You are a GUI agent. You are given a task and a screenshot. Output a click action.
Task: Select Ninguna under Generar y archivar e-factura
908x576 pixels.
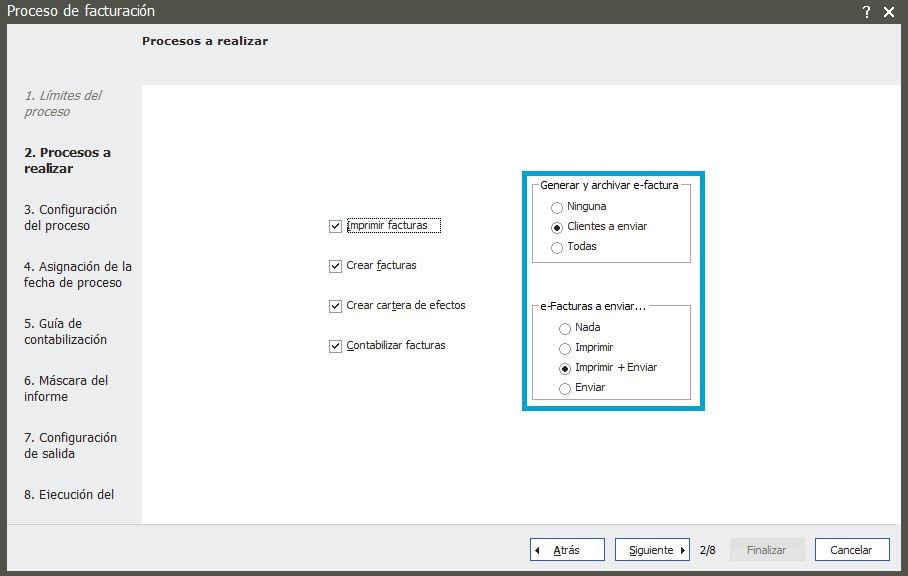pyautogui.click(x=557, y=207)
